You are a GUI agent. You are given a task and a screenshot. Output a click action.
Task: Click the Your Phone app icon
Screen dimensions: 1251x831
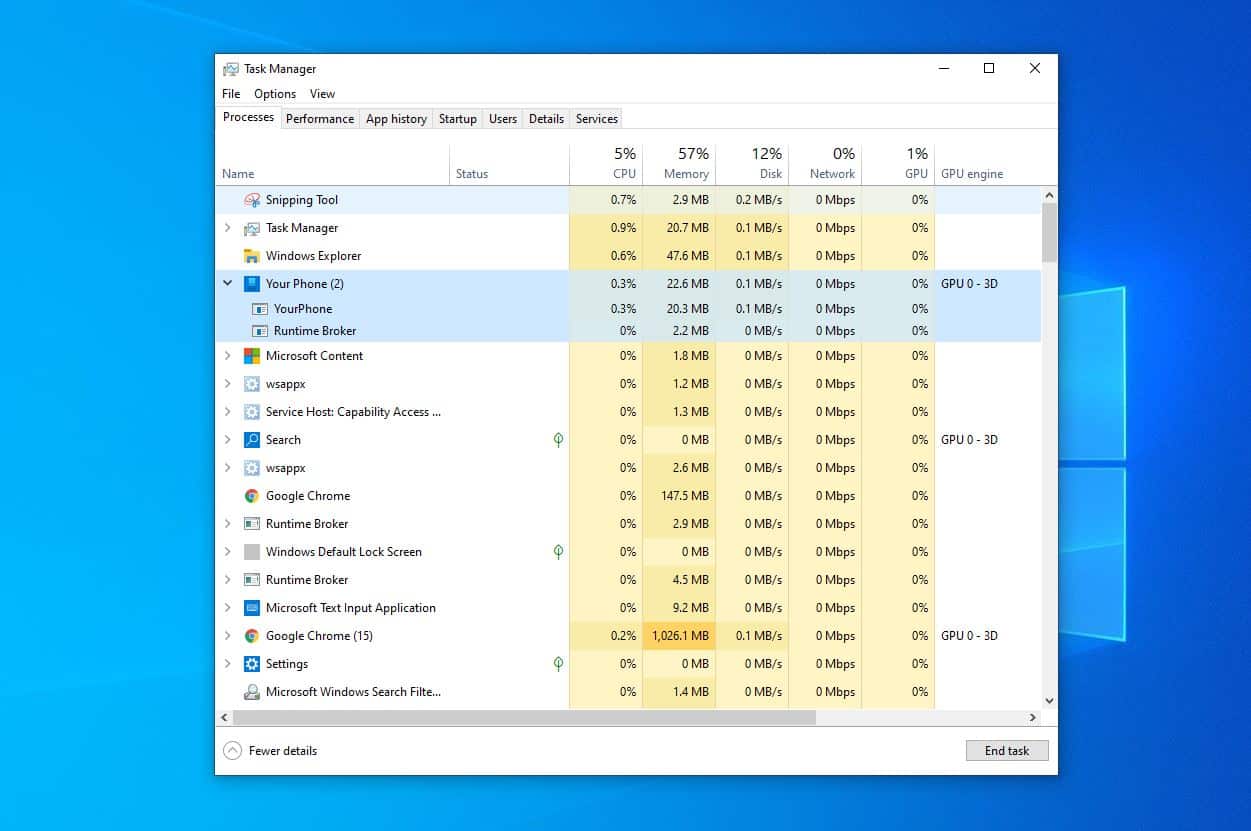point(252,283)
